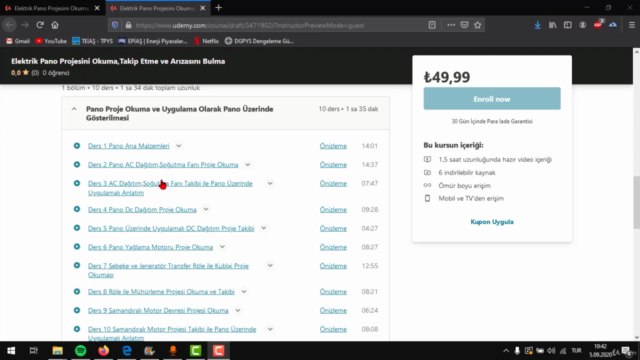Open the YouTube bookmark
The width and height of the screenshot is (640, 360).
point(51,41)
